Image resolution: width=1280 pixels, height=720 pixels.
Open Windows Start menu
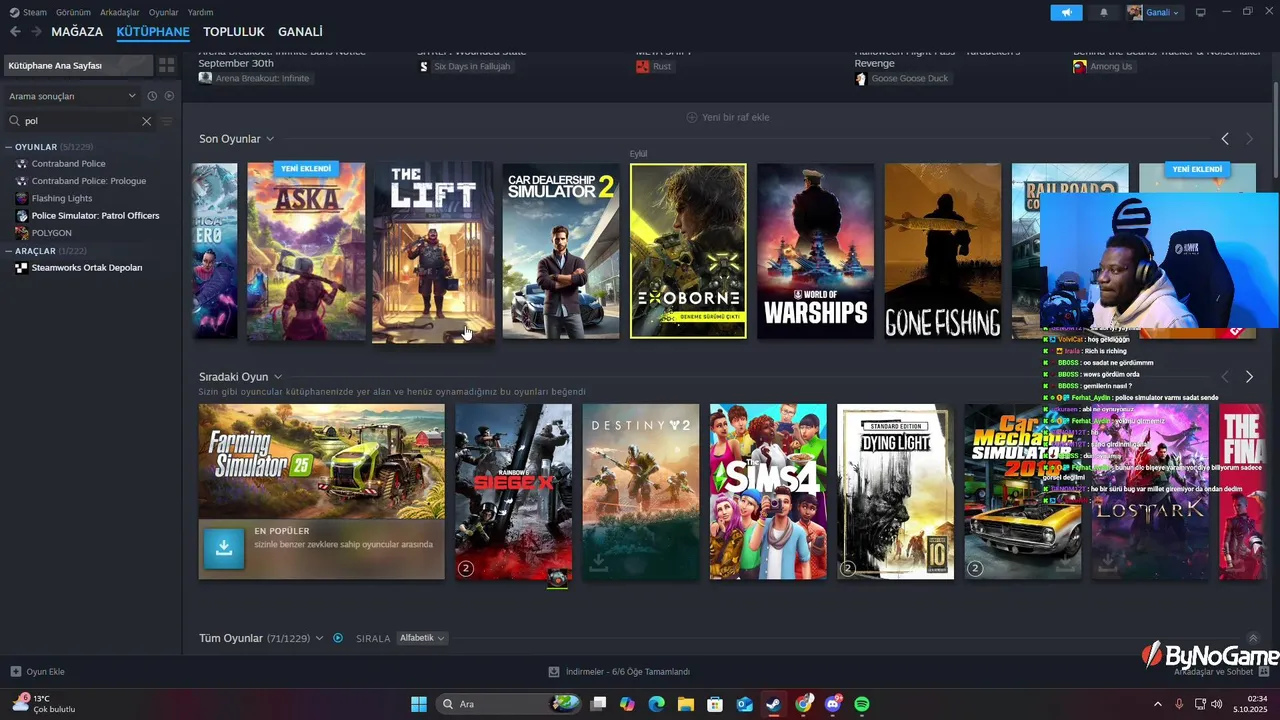tap(419, 704)
